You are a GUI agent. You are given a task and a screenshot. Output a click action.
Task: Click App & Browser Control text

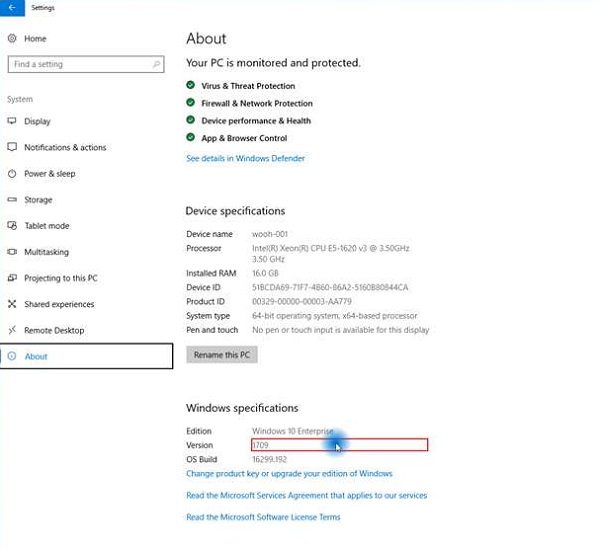click(x=244, y=138)
